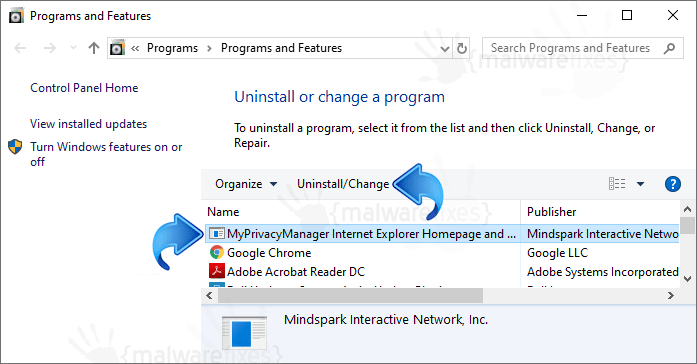Refresh the Programs and Features view
This screenshot has height=364, width=697.
[462, 48]
